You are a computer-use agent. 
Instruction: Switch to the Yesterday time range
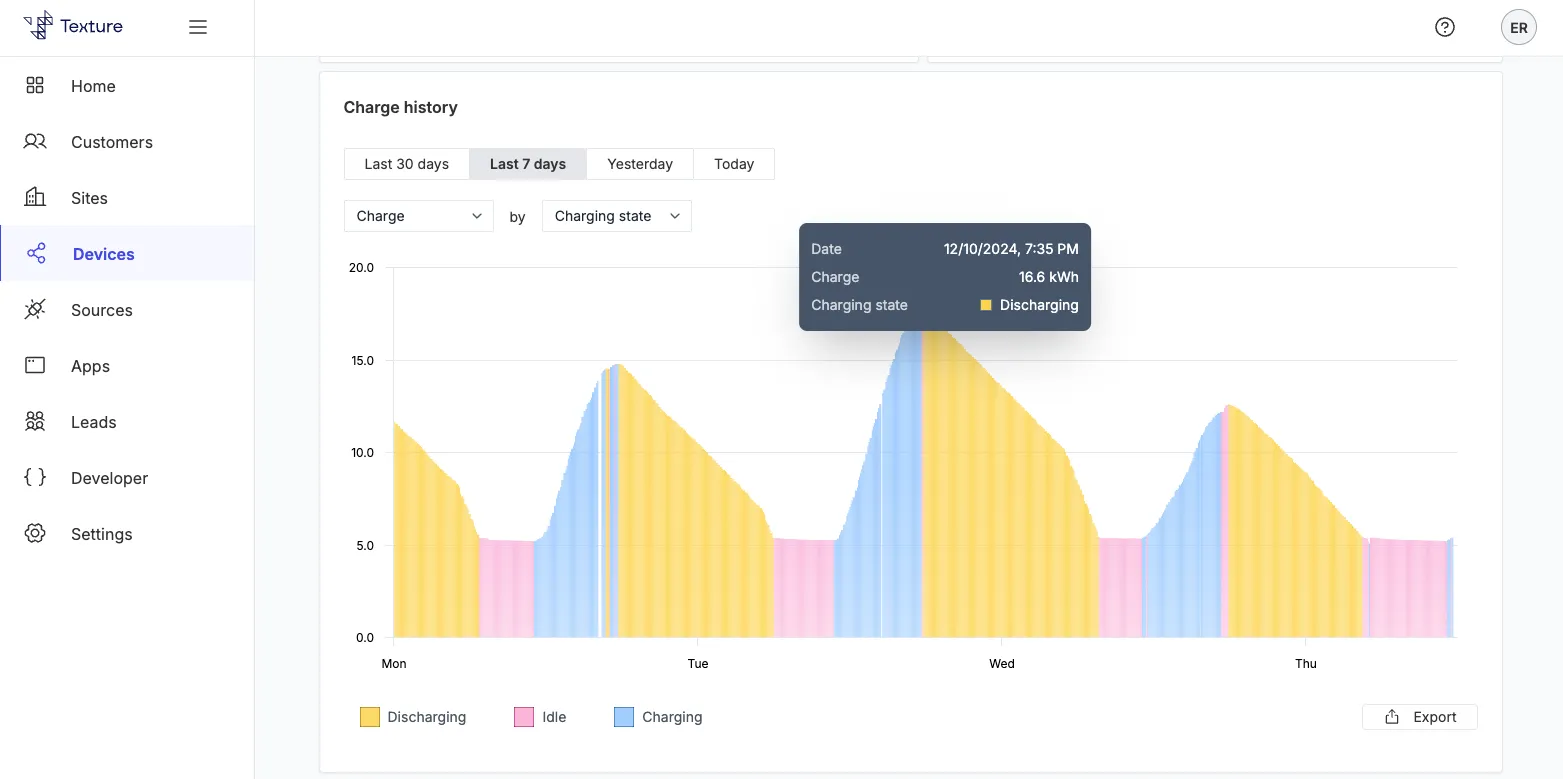[640, 164]
